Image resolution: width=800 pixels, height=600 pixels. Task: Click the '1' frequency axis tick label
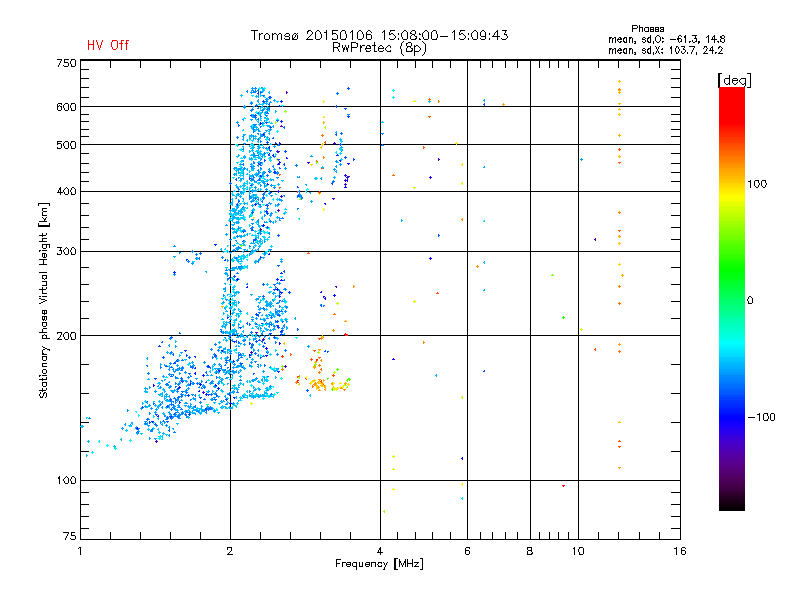80,551
